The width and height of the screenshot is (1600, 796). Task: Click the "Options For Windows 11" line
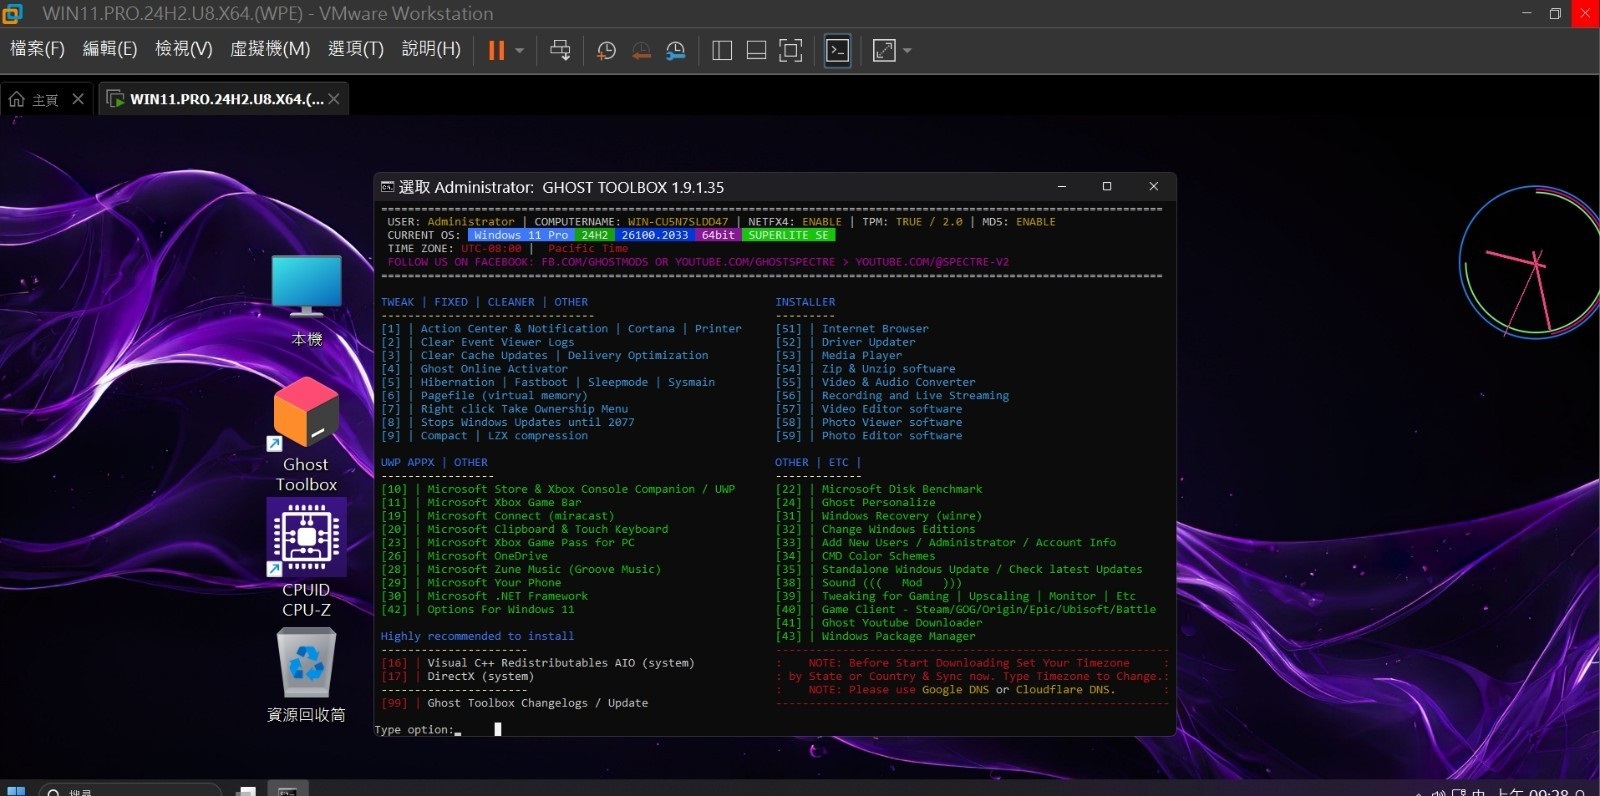click(x=501, y=609)
